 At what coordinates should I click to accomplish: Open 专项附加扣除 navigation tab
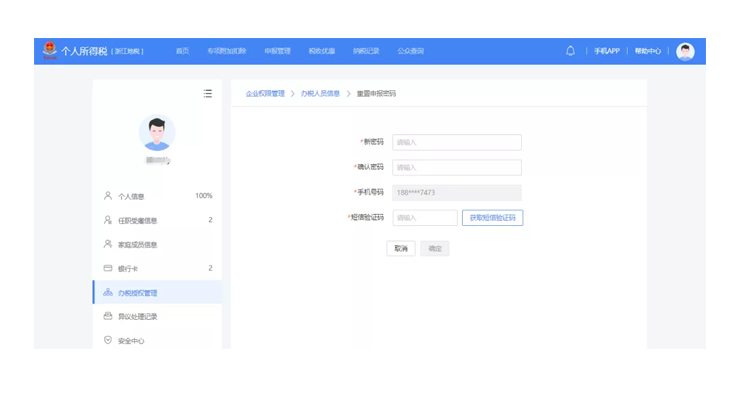pos(227,51)
